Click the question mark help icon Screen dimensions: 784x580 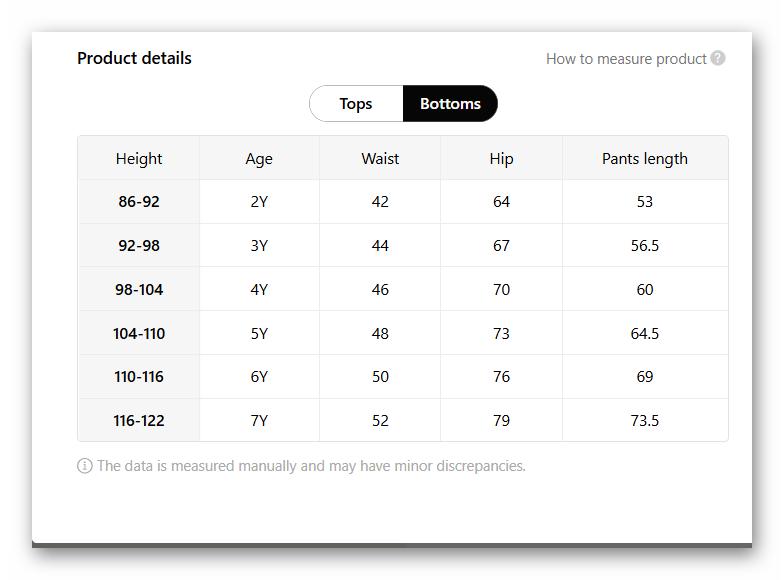coord(718,58)
